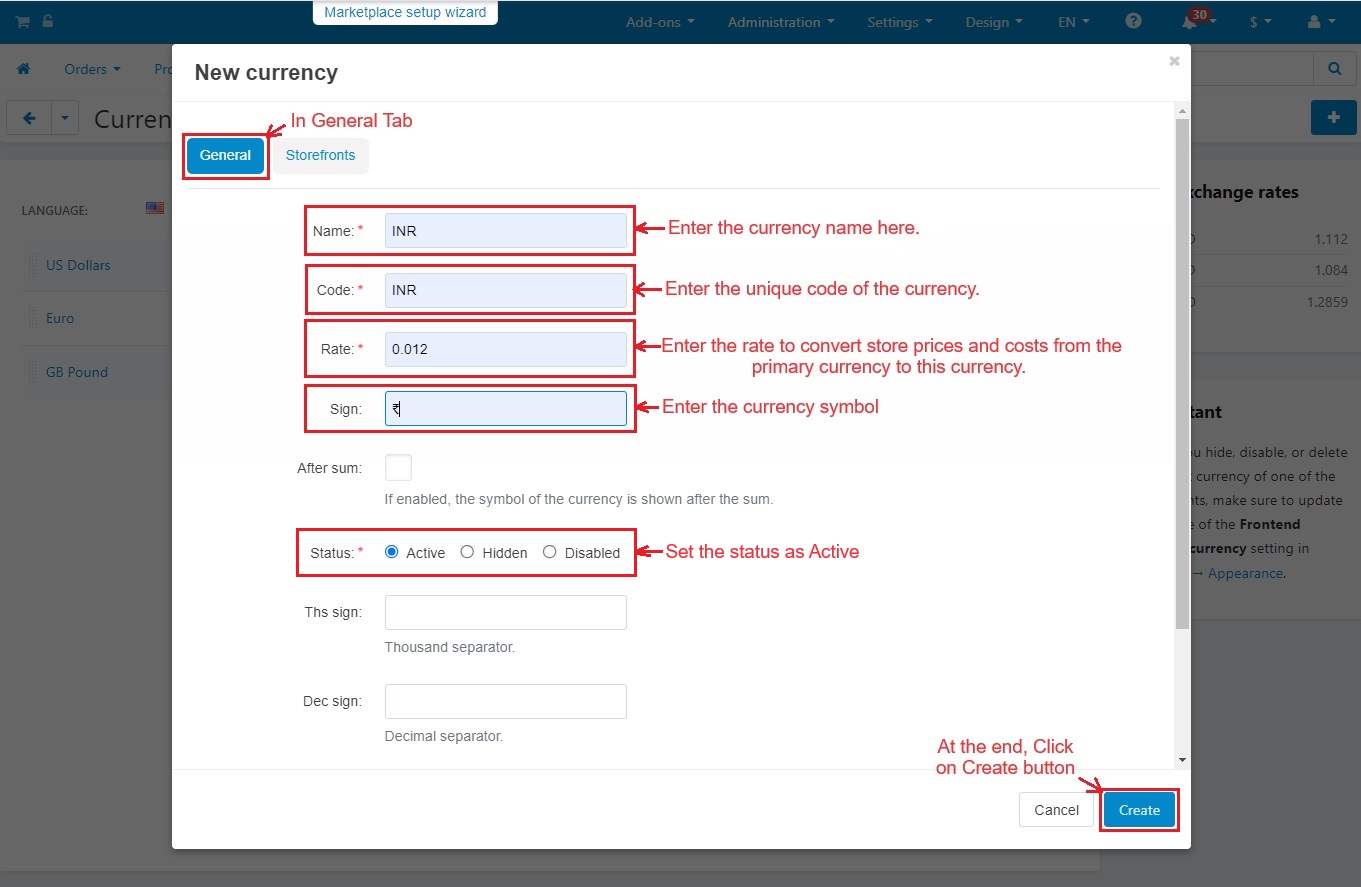This screenshot has height=887, width=1361.
Task: Click exchange rate value 1.112
Action: (x=1332, y=240)
